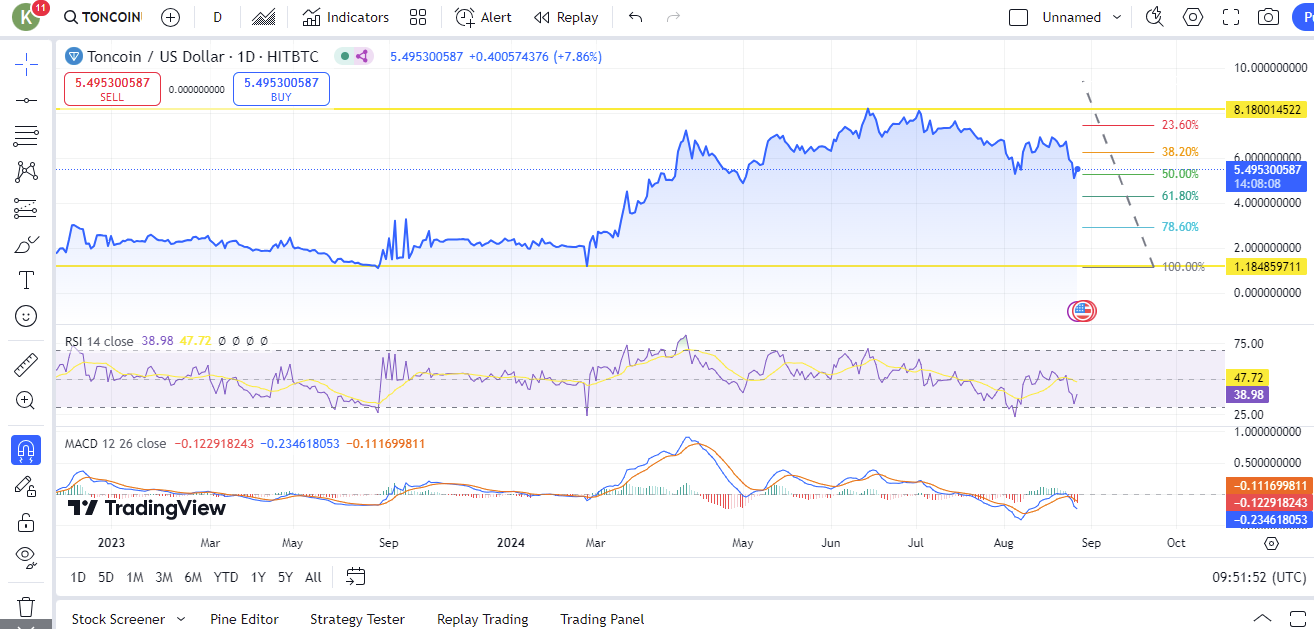Click the 1.184859711 price line label
The image size is (1314, 629).
click(x=1267, y=267)
